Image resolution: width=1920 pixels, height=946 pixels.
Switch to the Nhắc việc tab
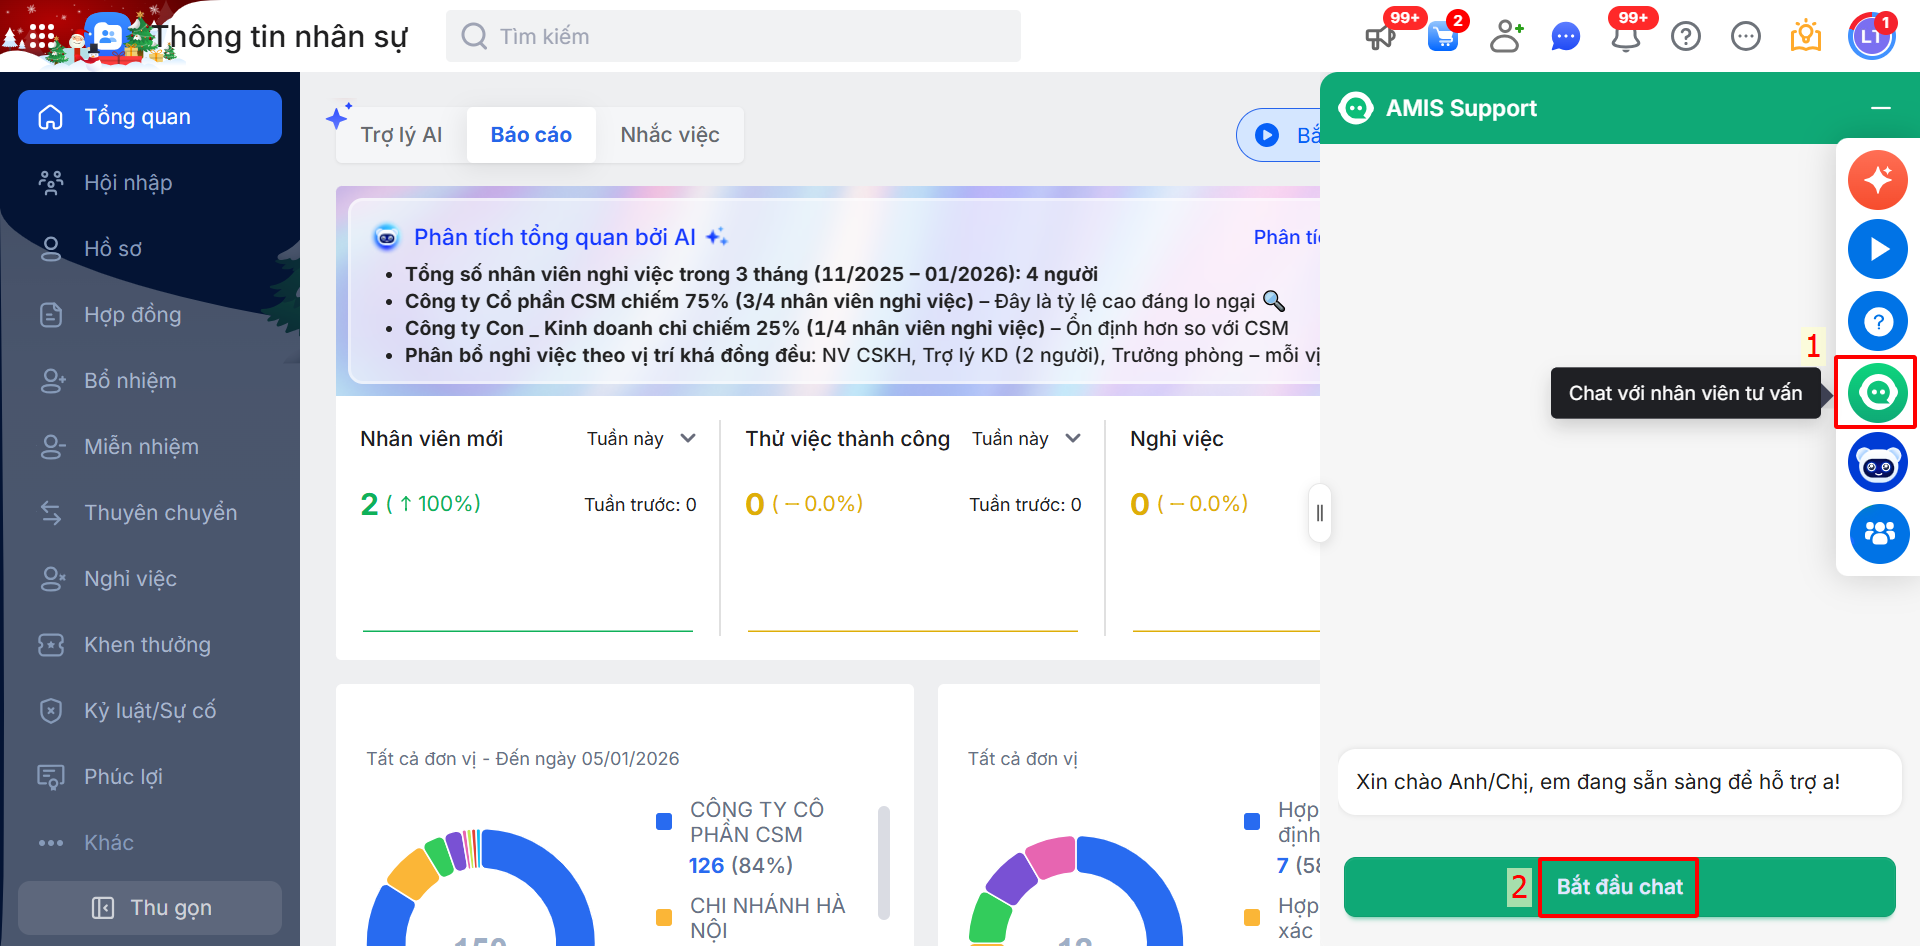point(670,135)
